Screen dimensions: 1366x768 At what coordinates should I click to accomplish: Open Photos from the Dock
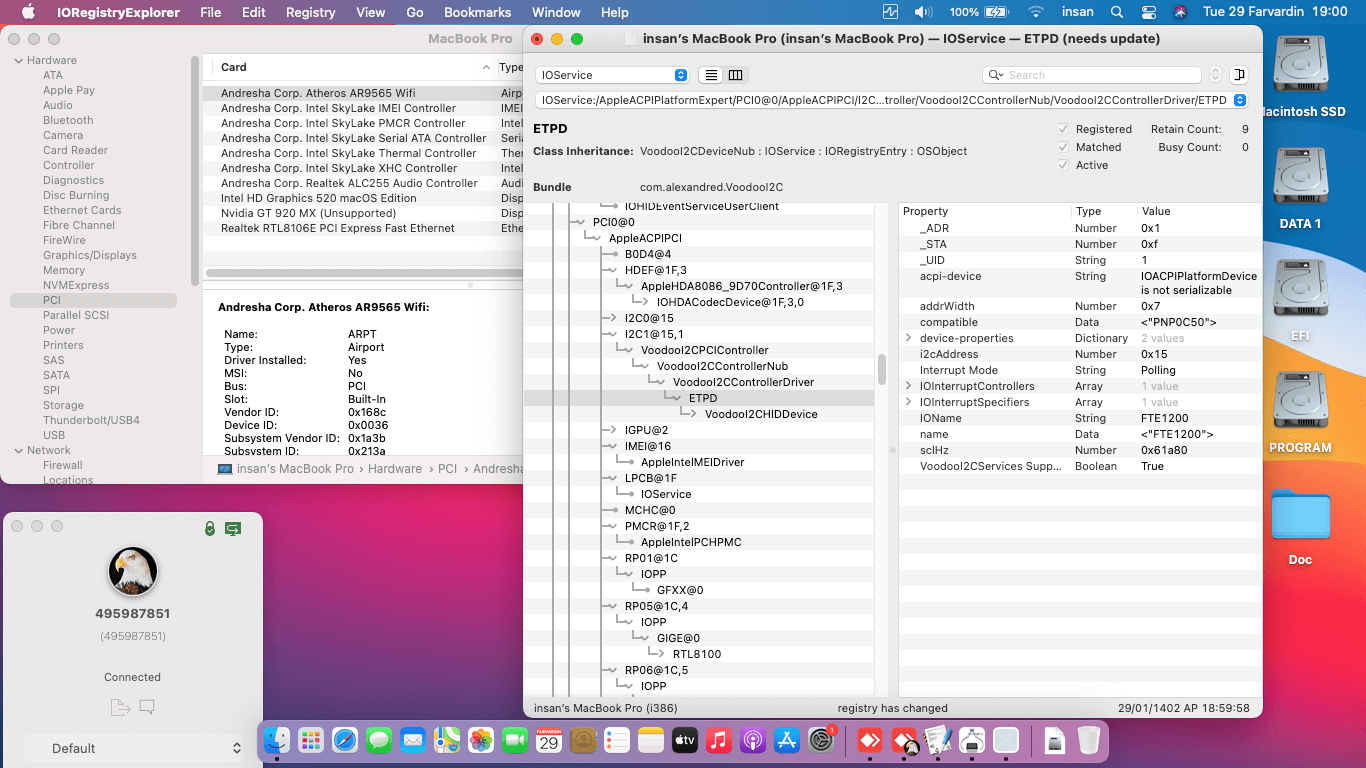(x=481, y=740)
